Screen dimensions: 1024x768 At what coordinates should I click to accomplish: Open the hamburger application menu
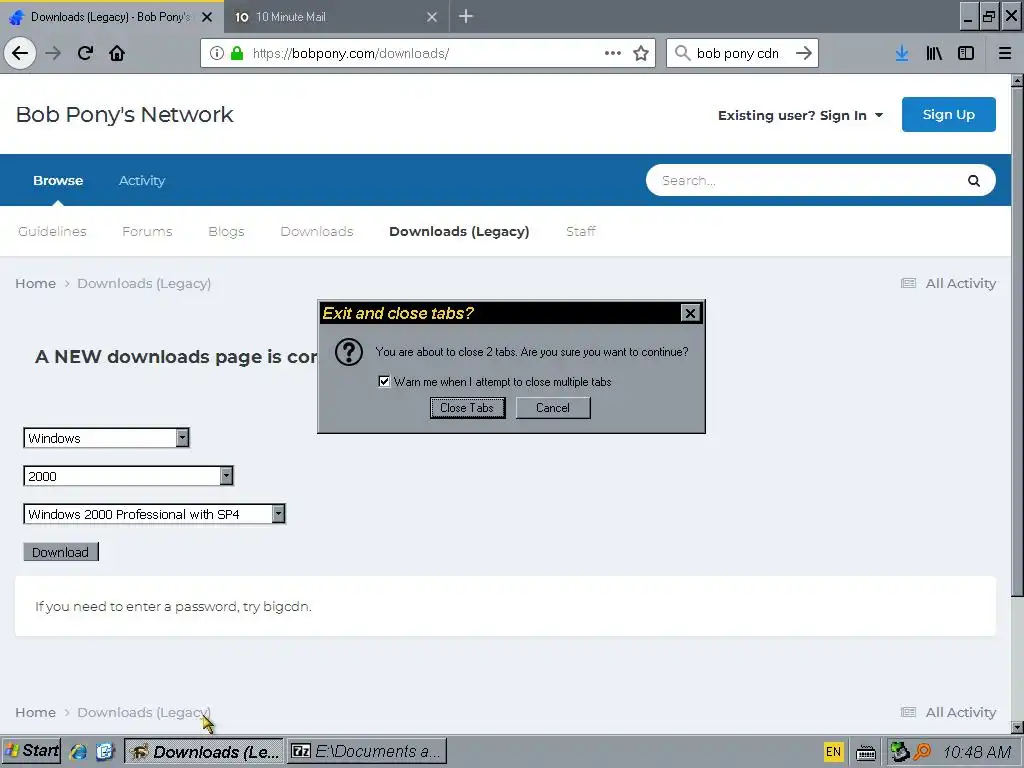point(1005,54)
